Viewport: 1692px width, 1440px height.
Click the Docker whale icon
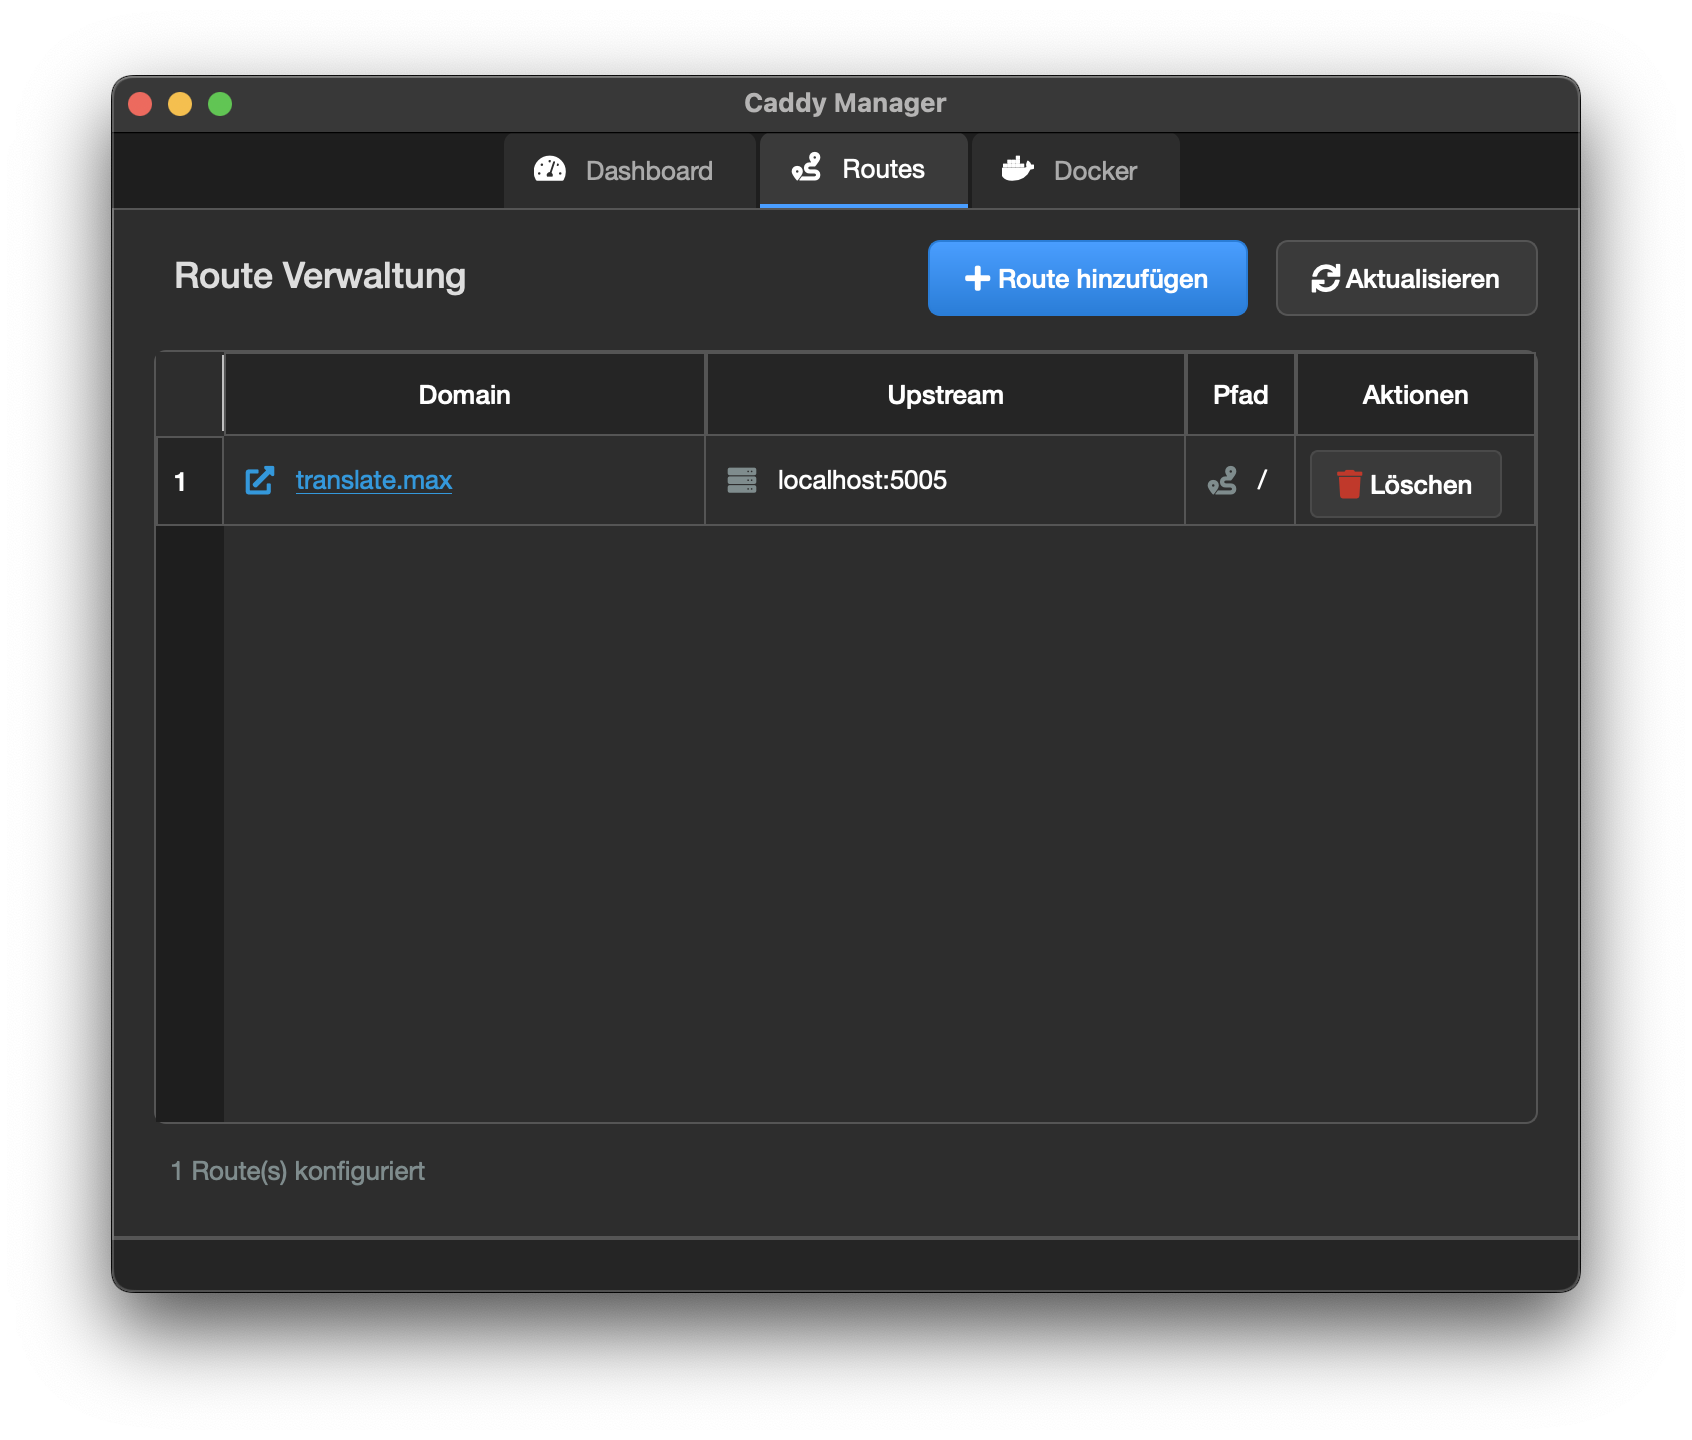point(1017,169)
